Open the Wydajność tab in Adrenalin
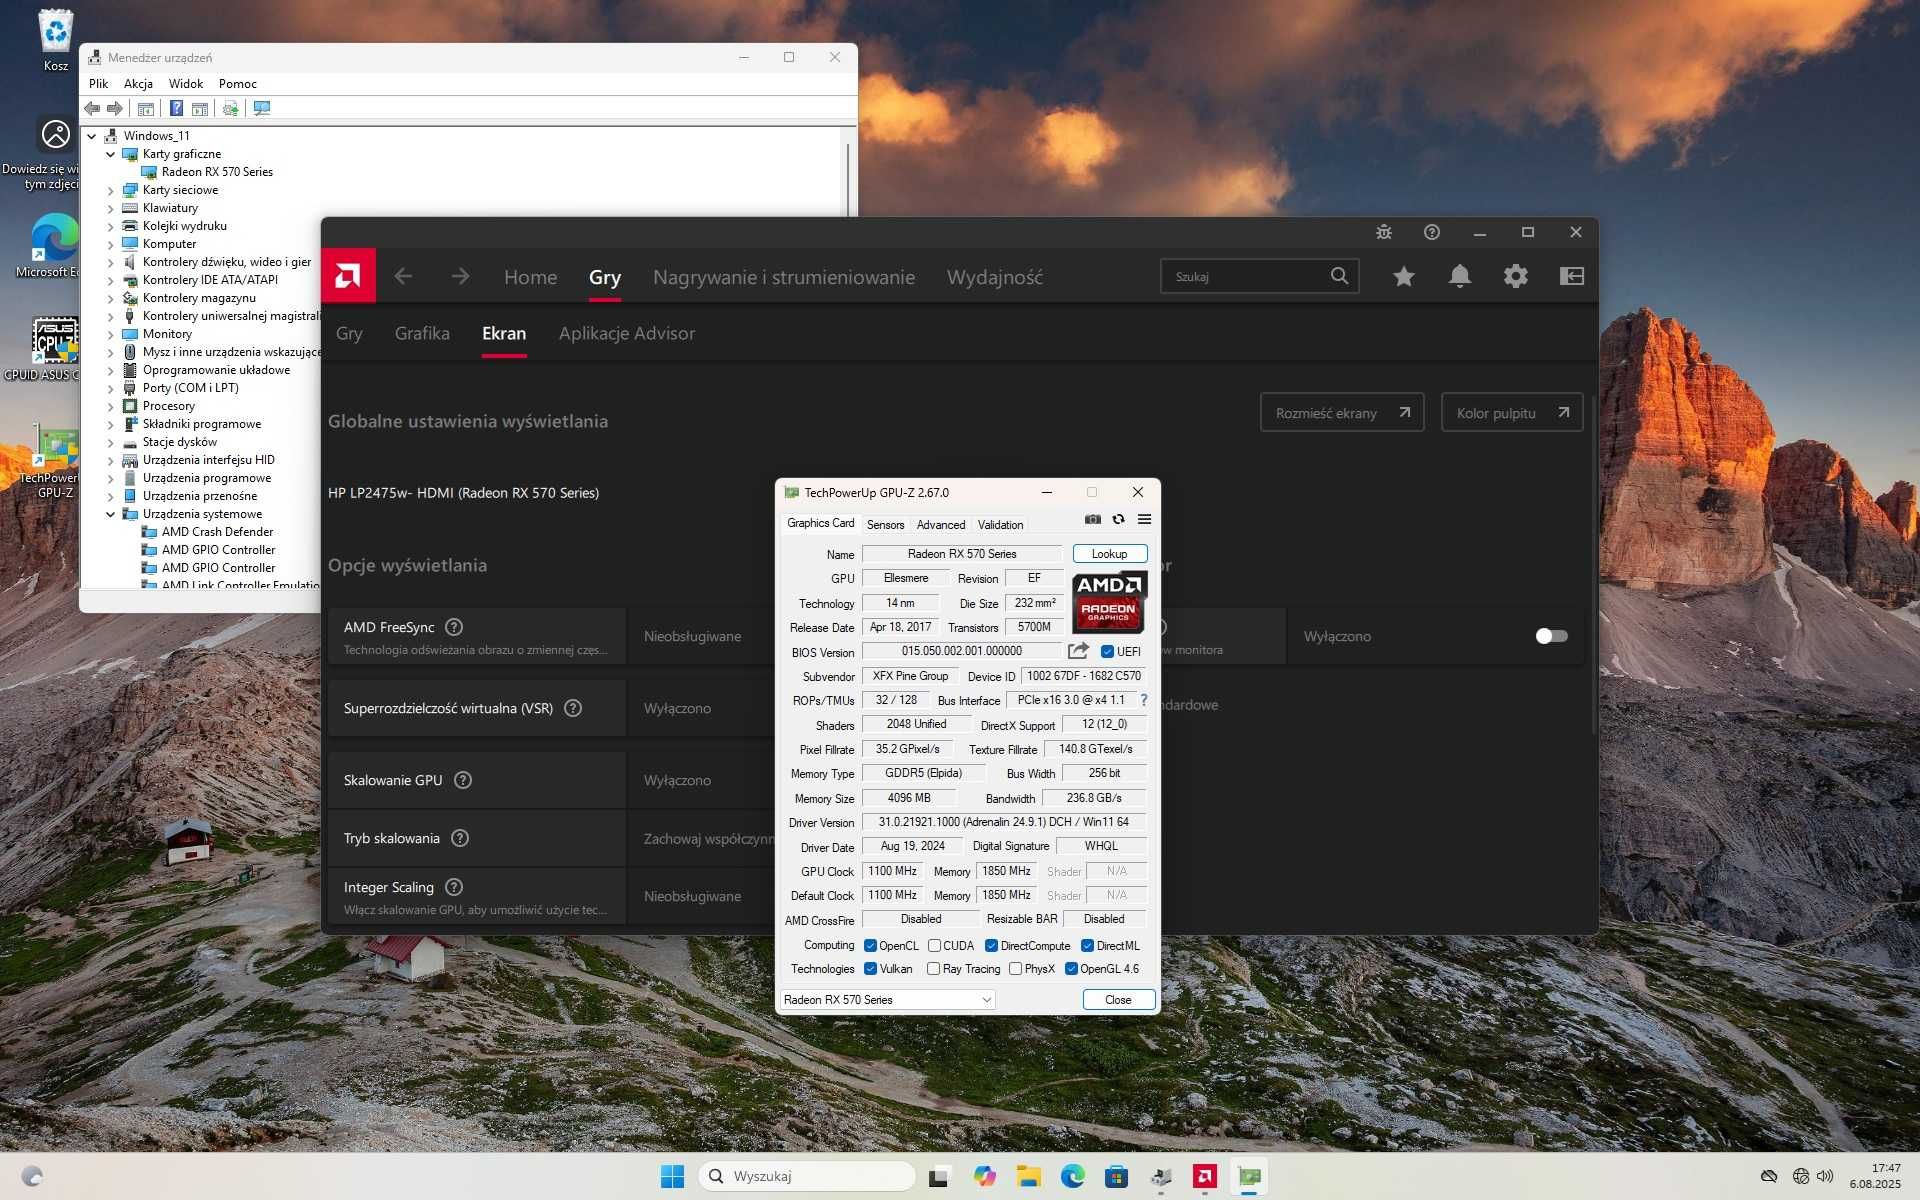The width and height of the screenshot is (1920, 1200). 995,277
